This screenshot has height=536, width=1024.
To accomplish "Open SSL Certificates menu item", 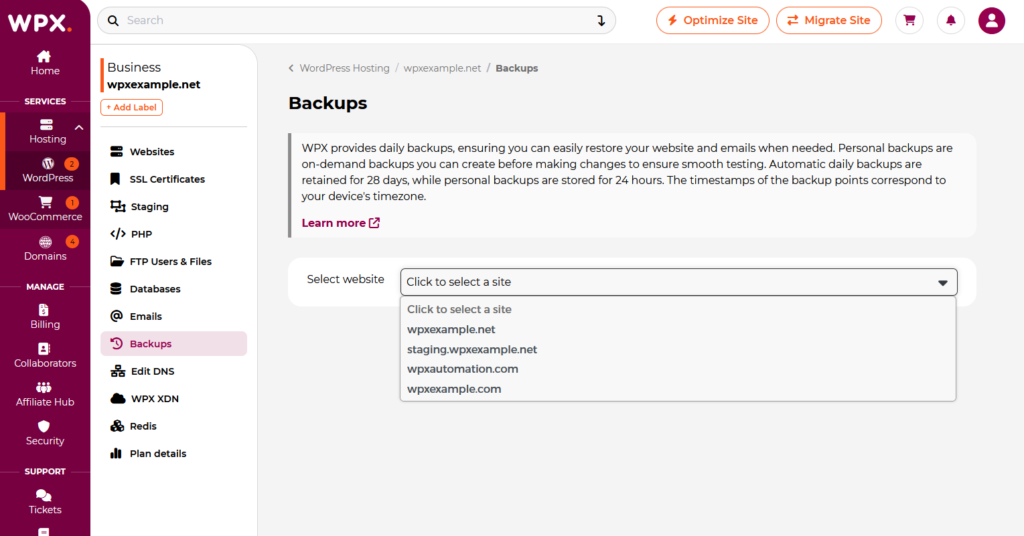I will tap(174, 179).
